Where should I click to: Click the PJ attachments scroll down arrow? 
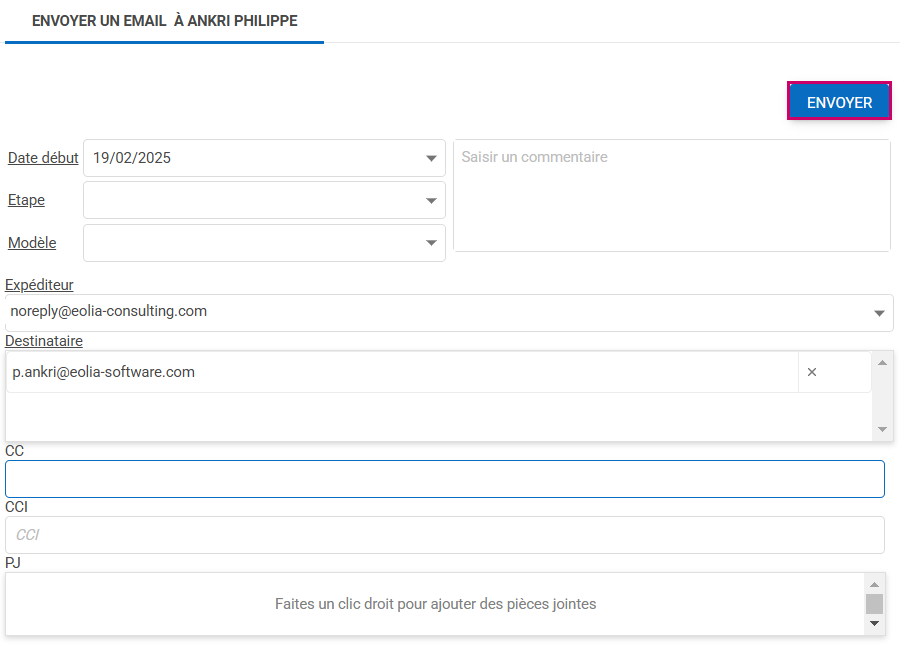(875, 623)
